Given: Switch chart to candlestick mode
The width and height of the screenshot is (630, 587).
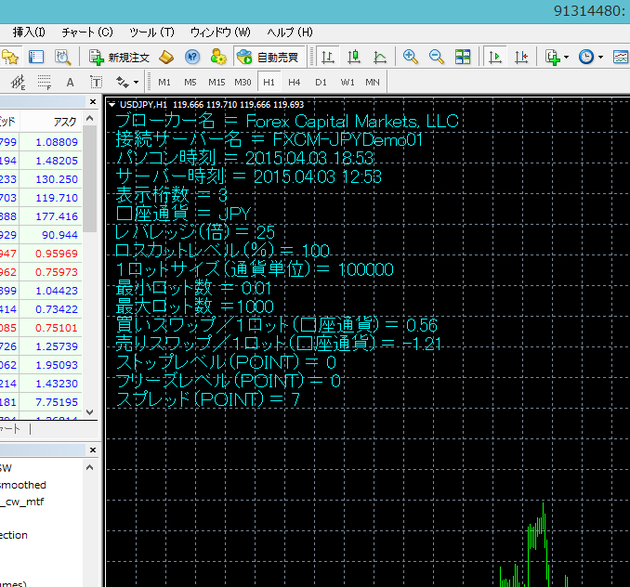Looking at the screenshot, I should point(354,57).
